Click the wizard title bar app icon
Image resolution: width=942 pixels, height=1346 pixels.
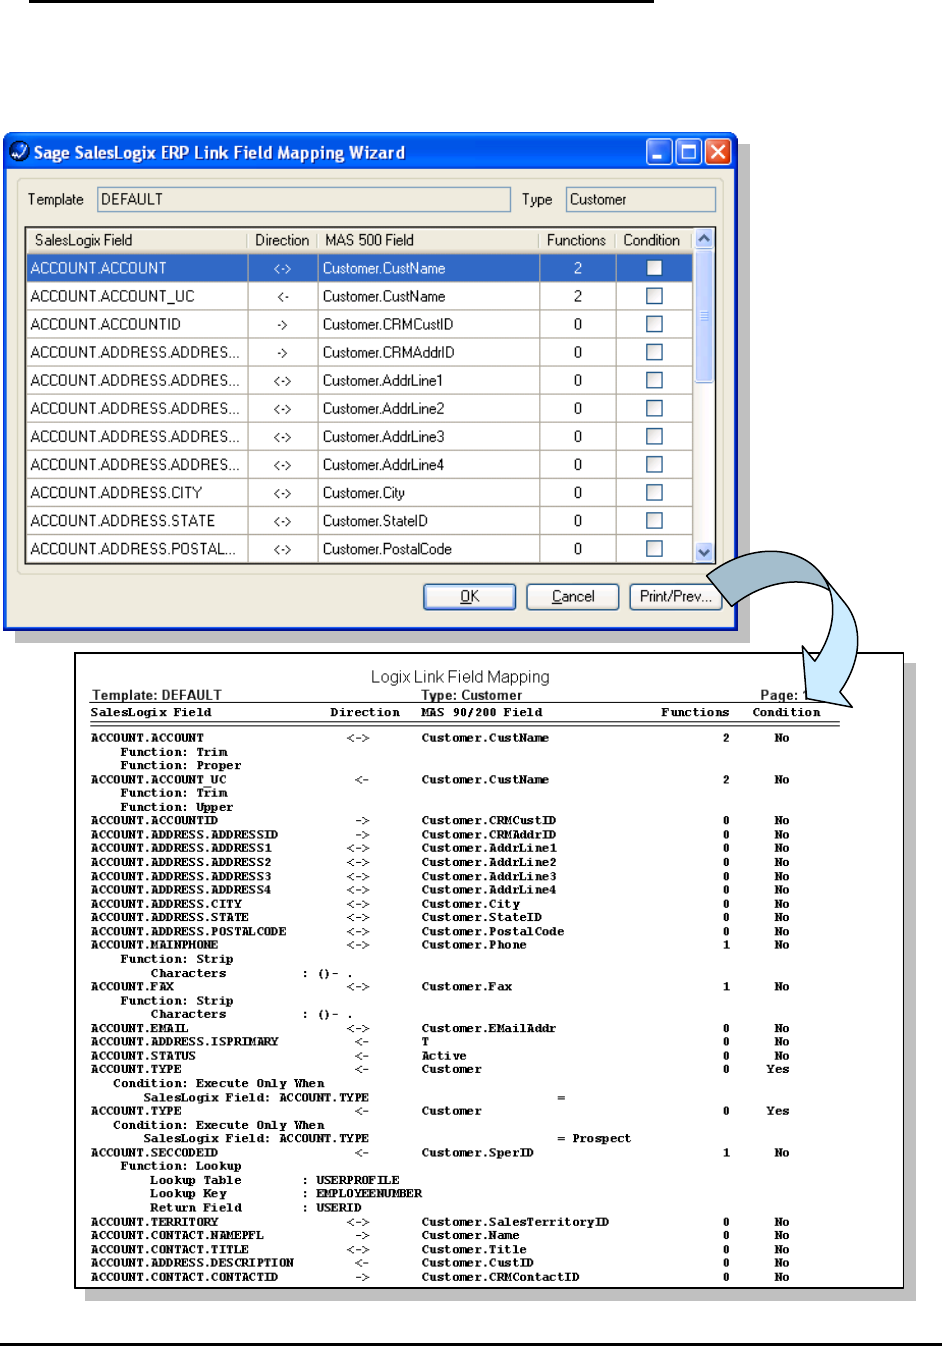(19, 152)
